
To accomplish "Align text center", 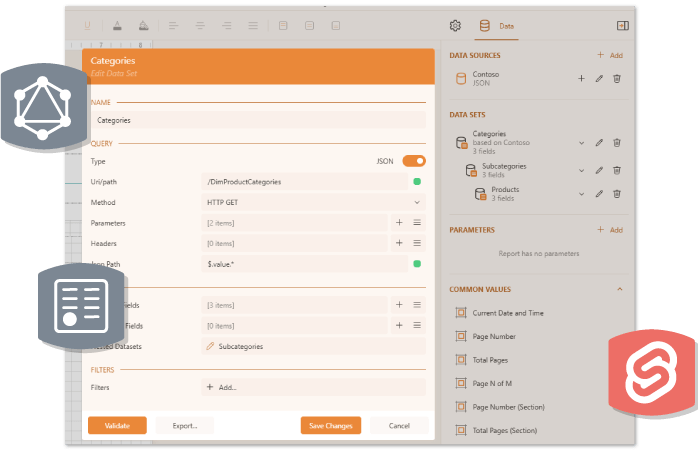I will click(200, 26).
